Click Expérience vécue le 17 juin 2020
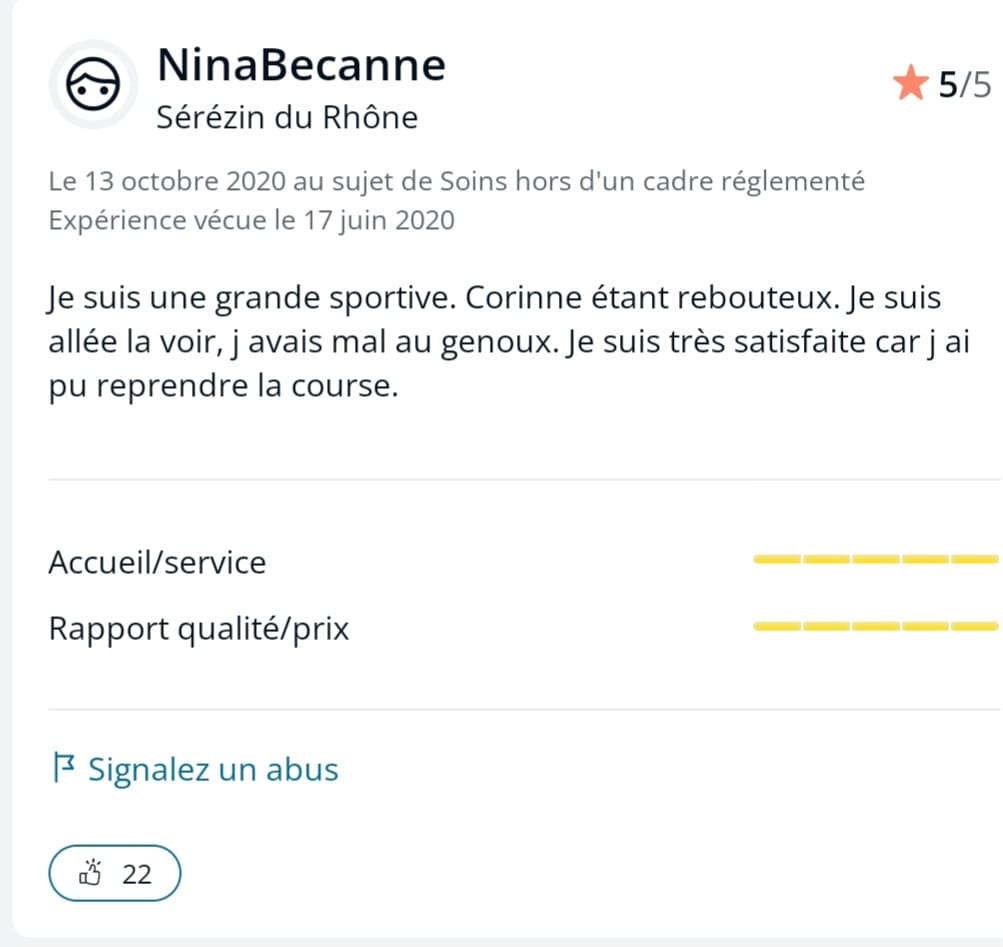Viewport: 1003px width, 947px height. click(x=251, y=220)
